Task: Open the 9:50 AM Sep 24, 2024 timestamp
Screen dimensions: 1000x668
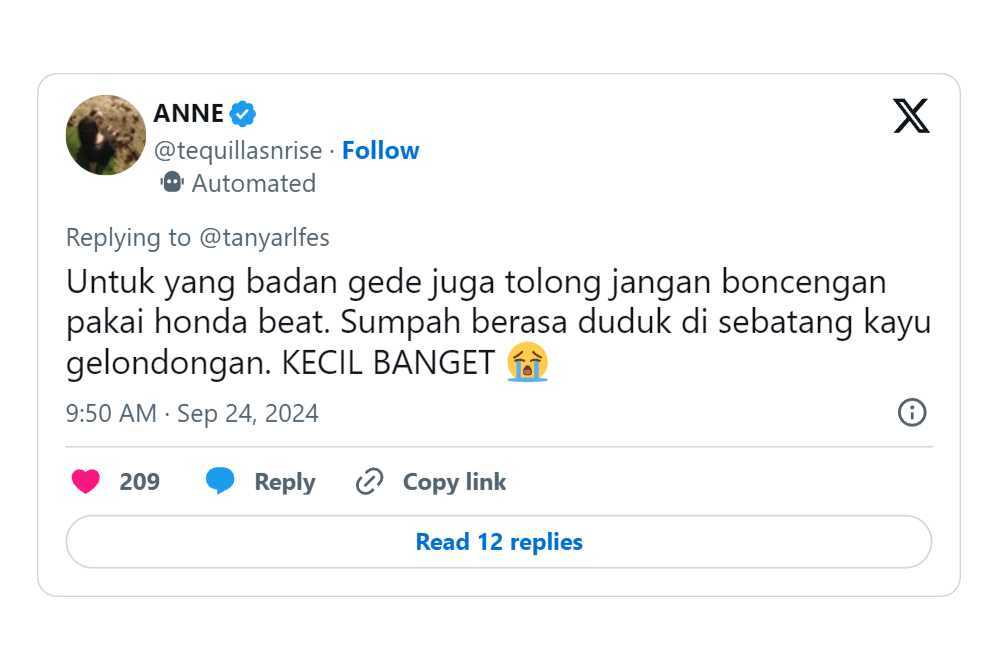Action: (192, 414)
